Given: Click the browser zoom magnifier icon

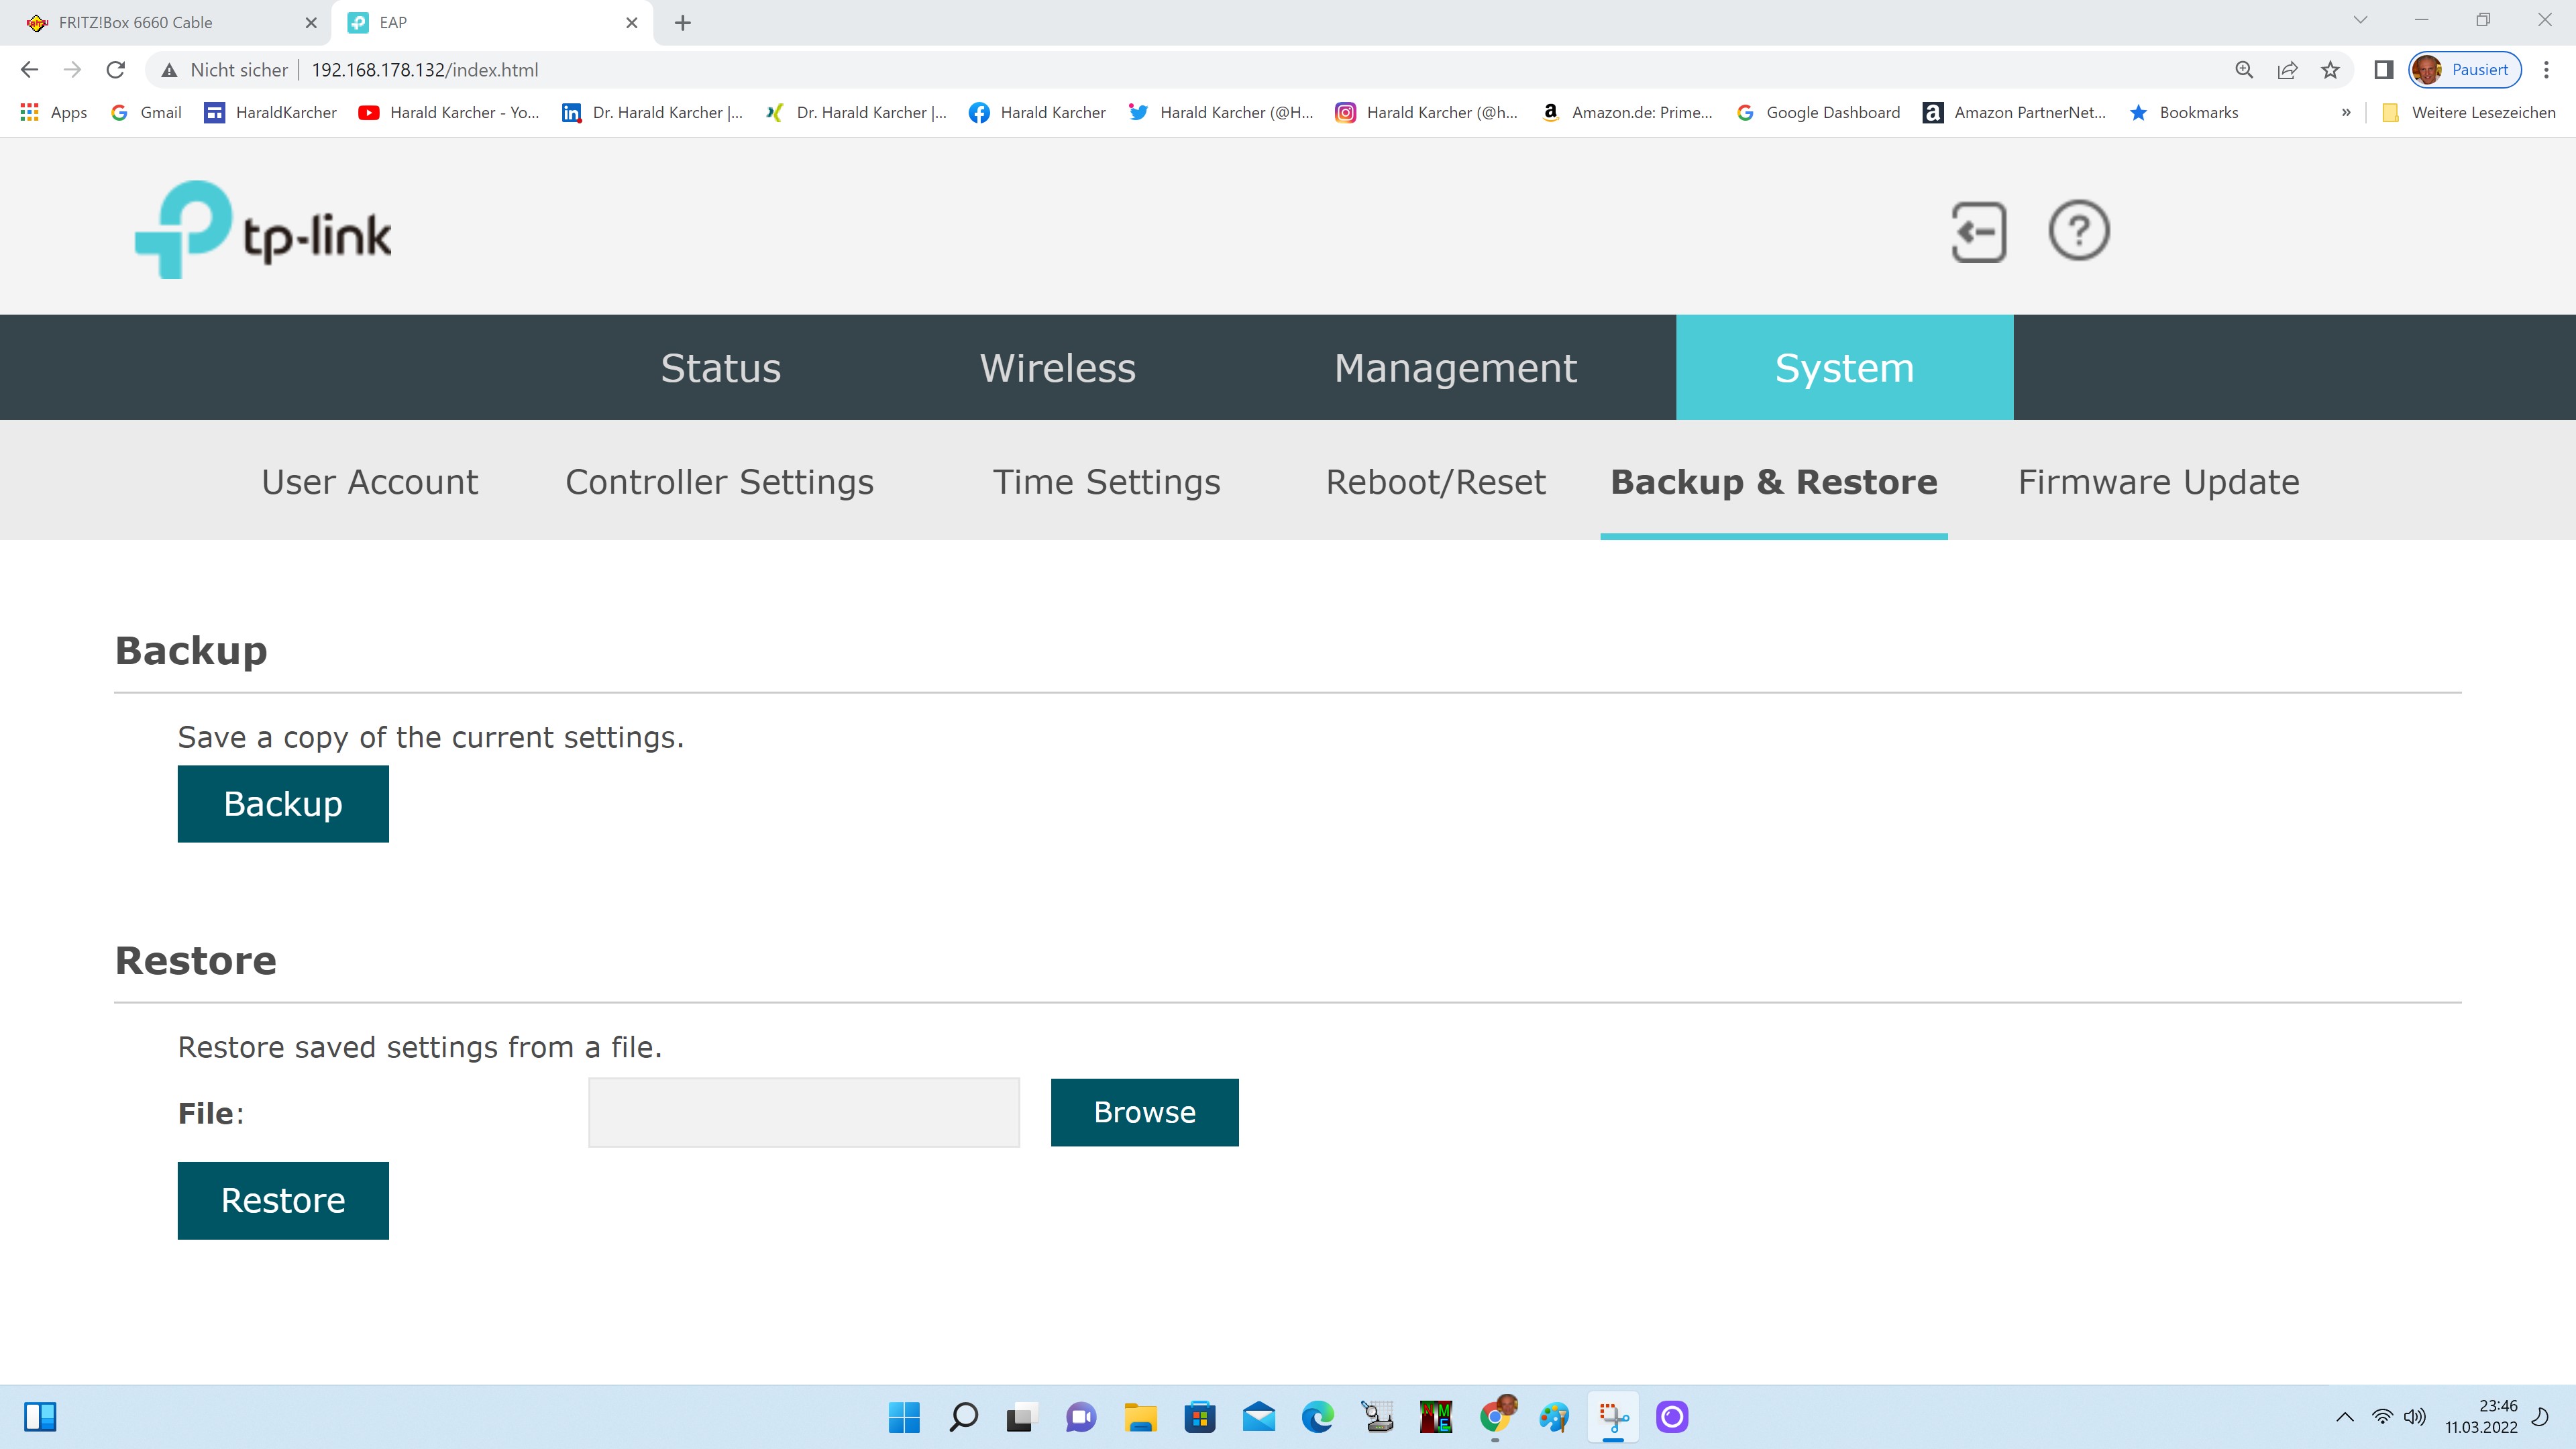Looking at the screenshot, I should (2244, 70).
